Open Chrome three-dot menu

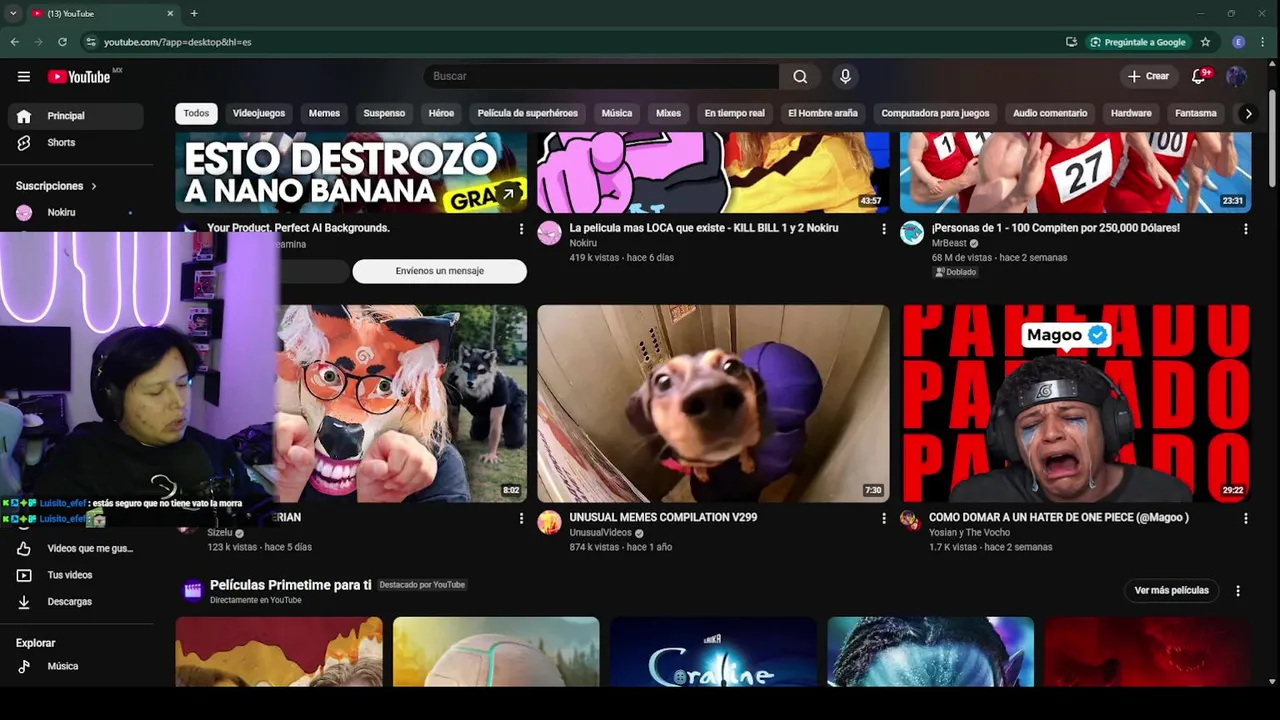click(x=1262, y=42)
